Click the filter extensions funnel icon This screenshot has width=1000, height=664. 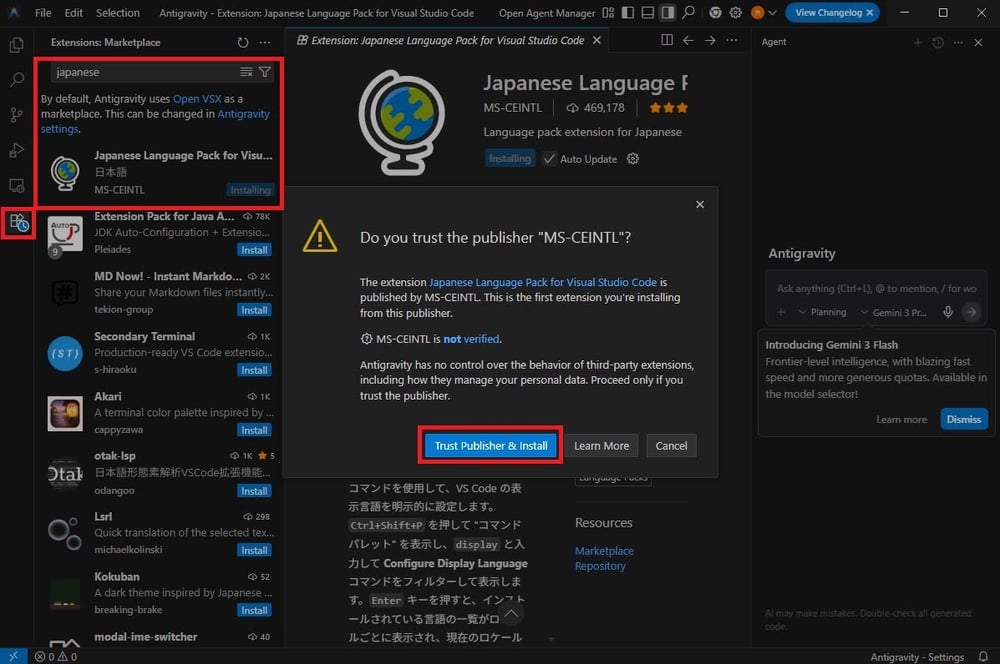[x=265, y=72]
